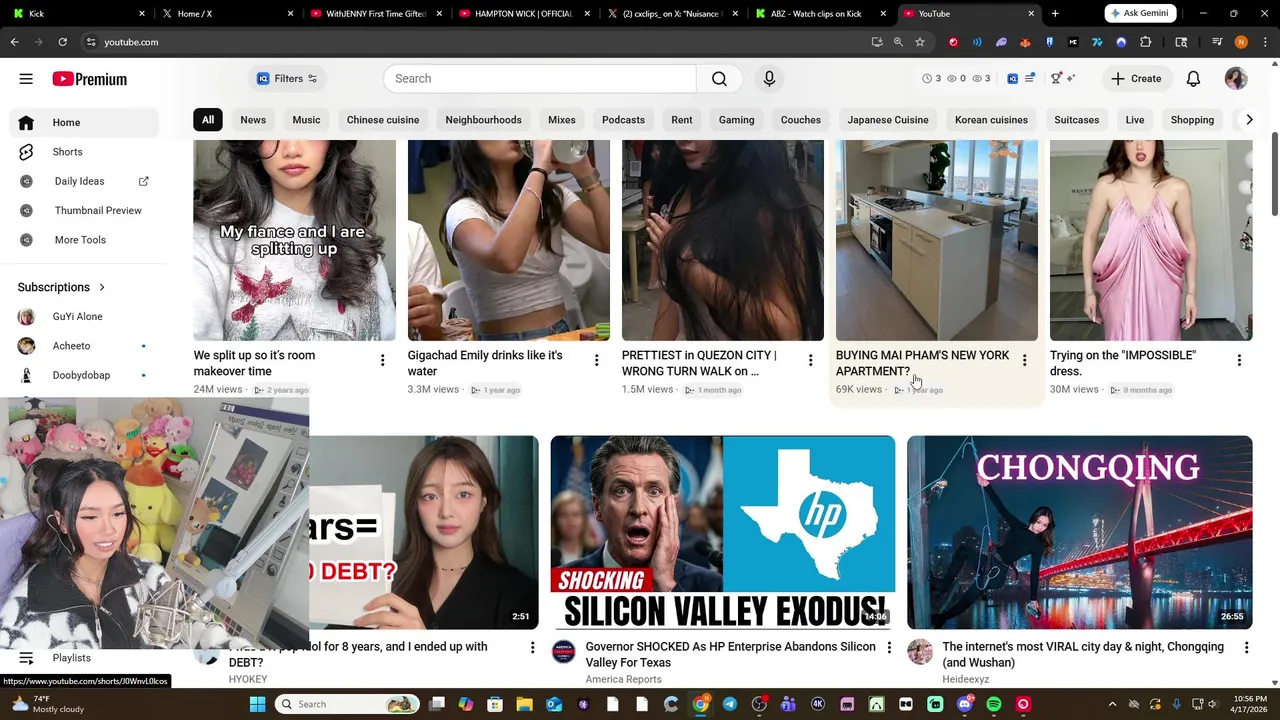The image size is (1280, 720).
Task: Open options for 'Governor SHOCKED' video
Action: point(889,648)
